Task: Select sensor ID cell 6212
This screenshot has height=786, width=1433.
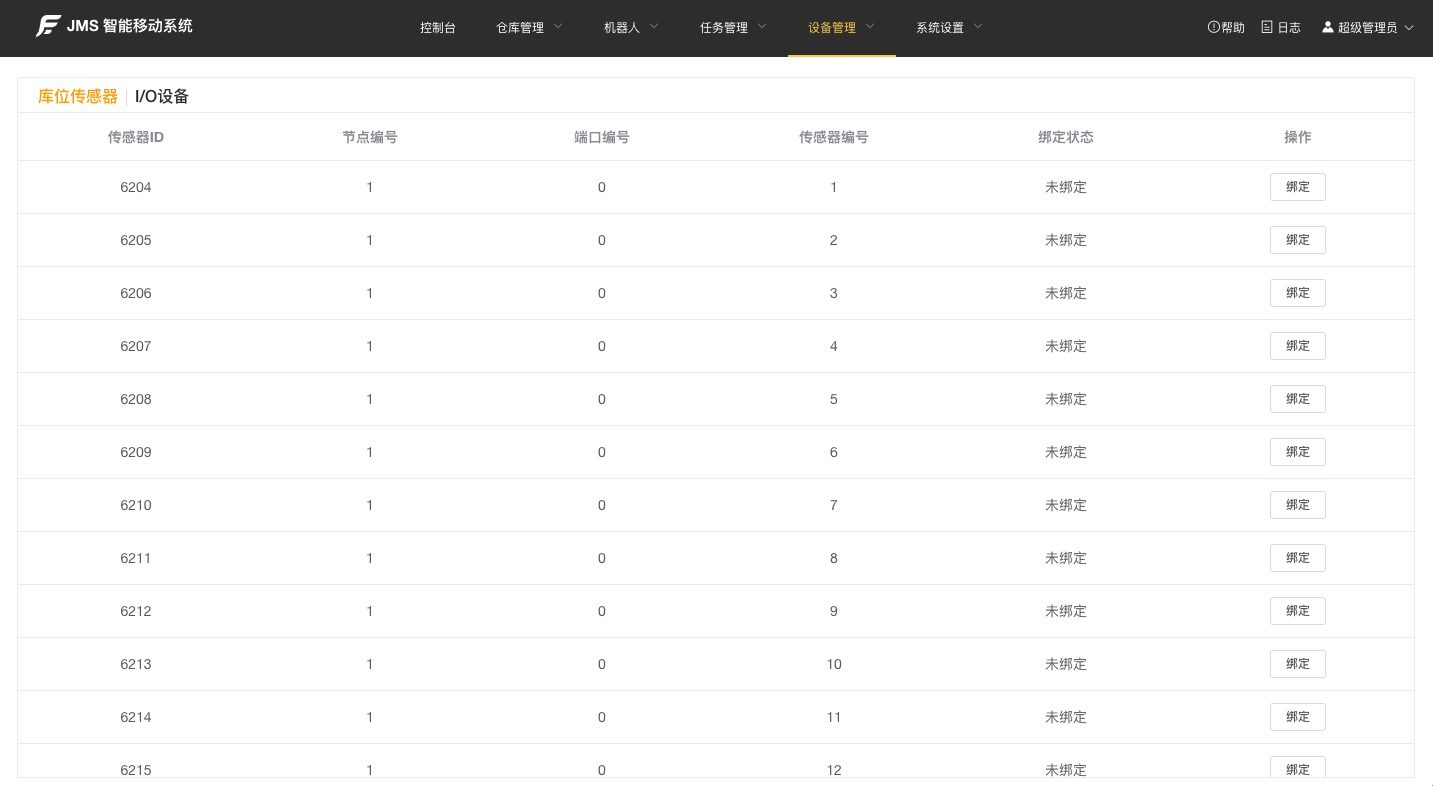Action: tap(136, 611)
